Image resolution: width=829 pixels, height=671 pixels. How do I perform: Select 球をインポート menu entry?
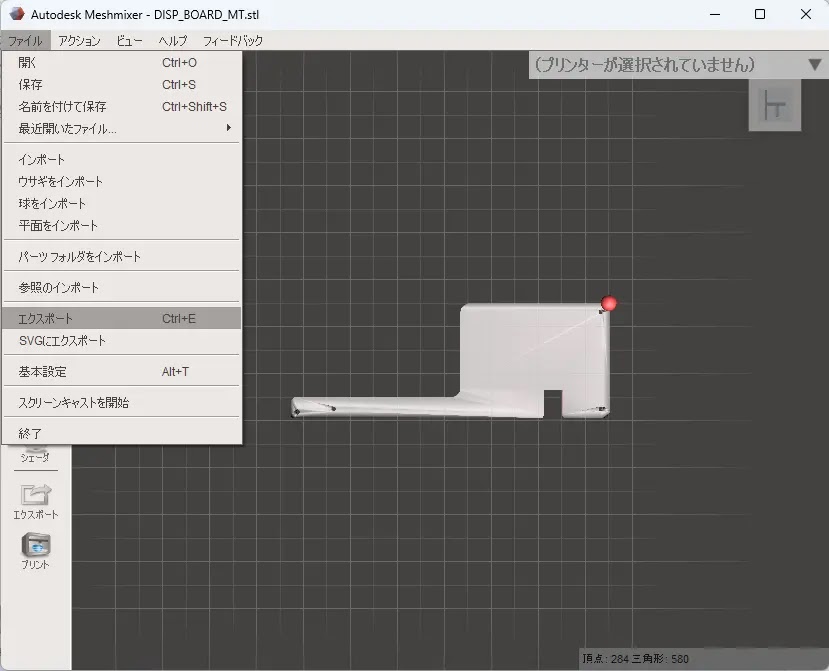coord(122,204)
